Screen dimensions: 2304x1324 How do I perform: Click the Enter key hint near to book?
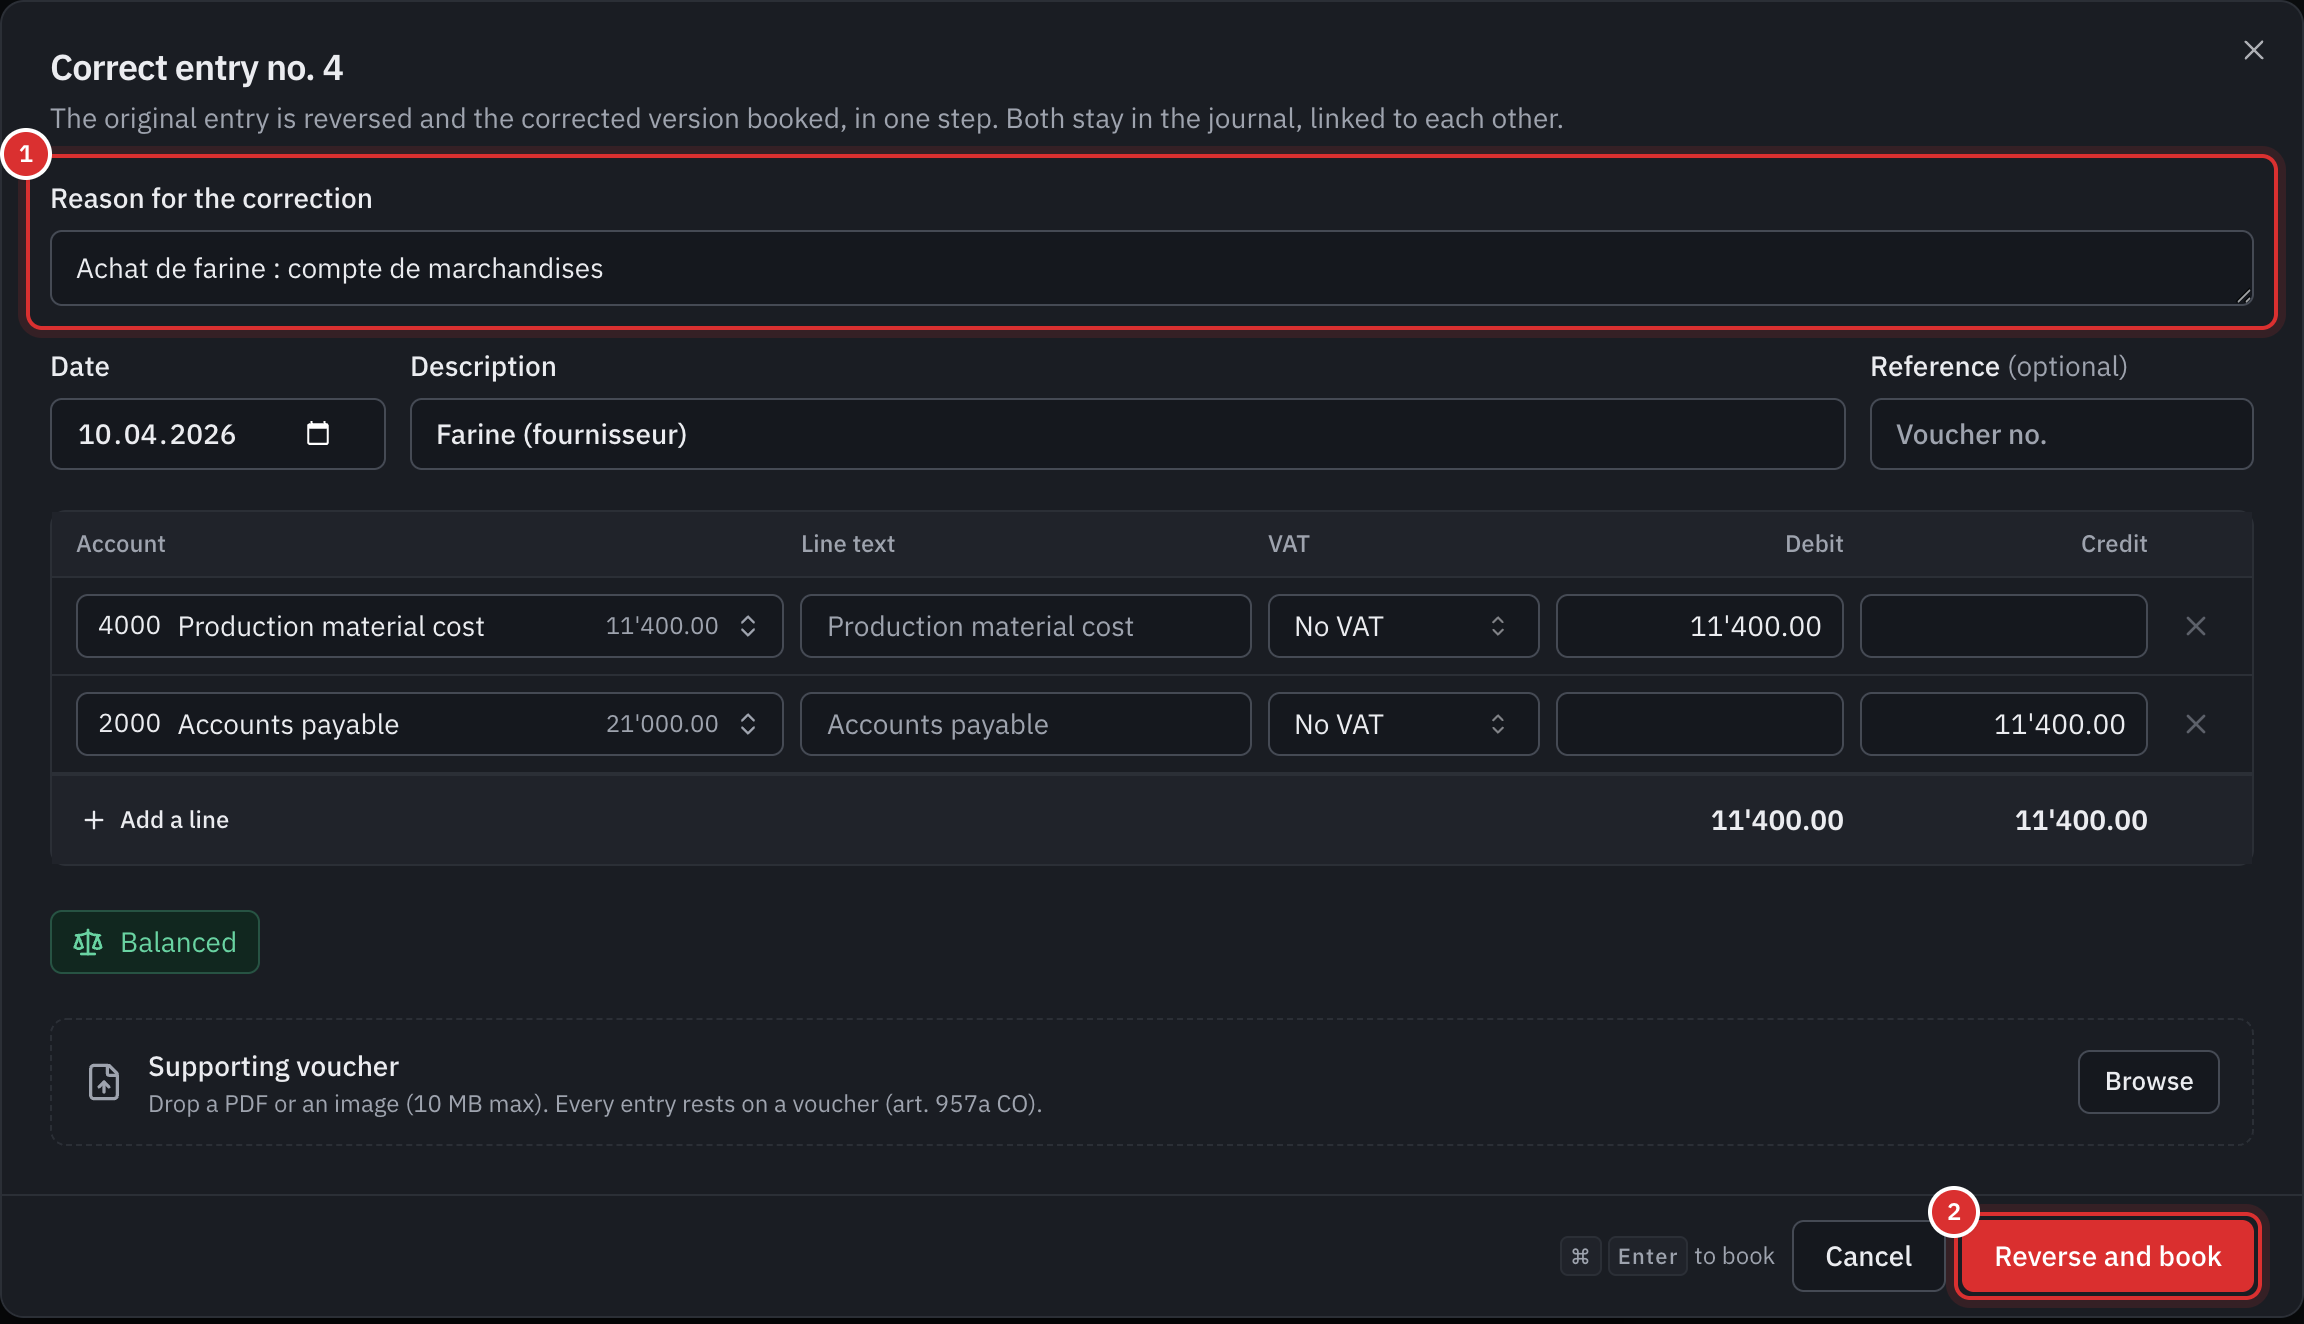point(1647,1256)
